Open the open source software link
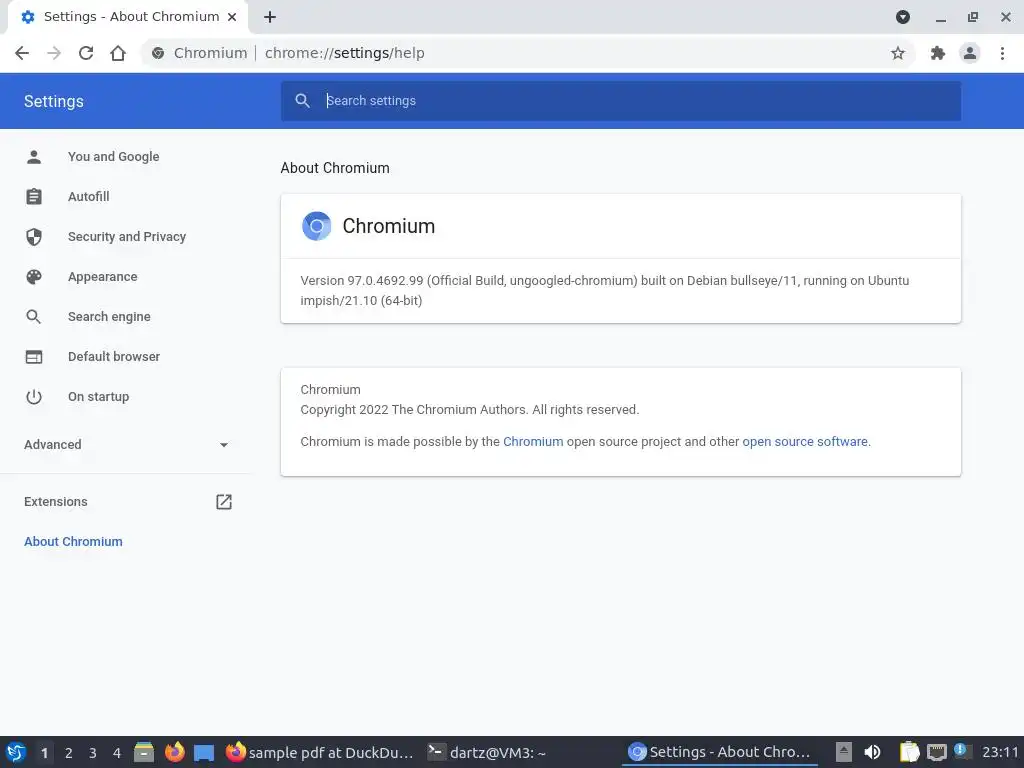Viewport: 1024px width, 768px height. pos(805,441)
